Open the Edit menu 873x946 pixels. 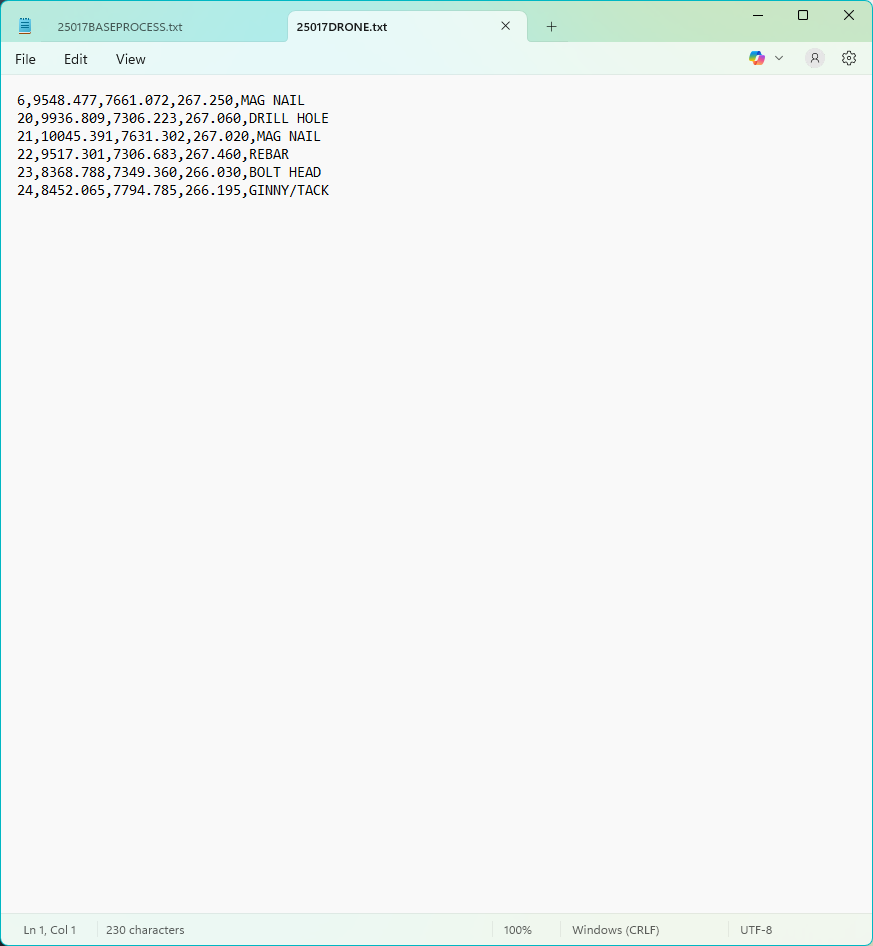click(x=75, y=59)
